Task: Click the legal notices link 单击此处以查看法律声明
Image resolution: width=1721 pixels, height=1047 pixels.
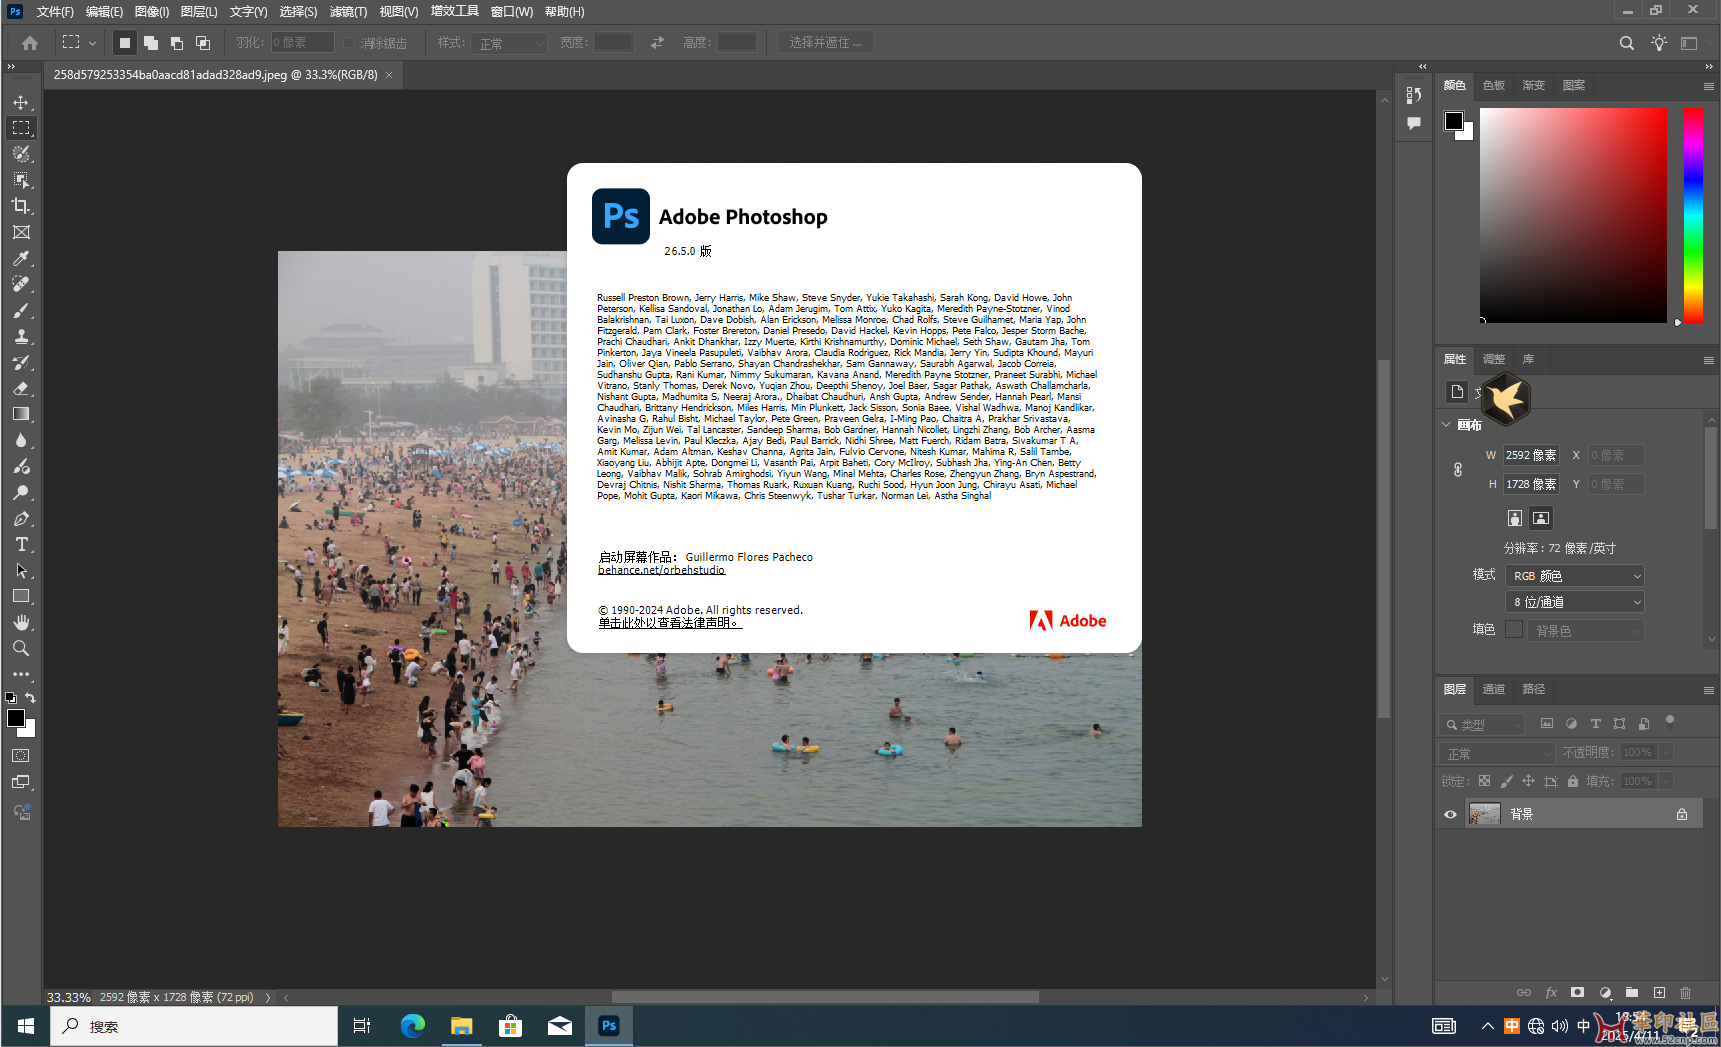Action: [670, 623]
